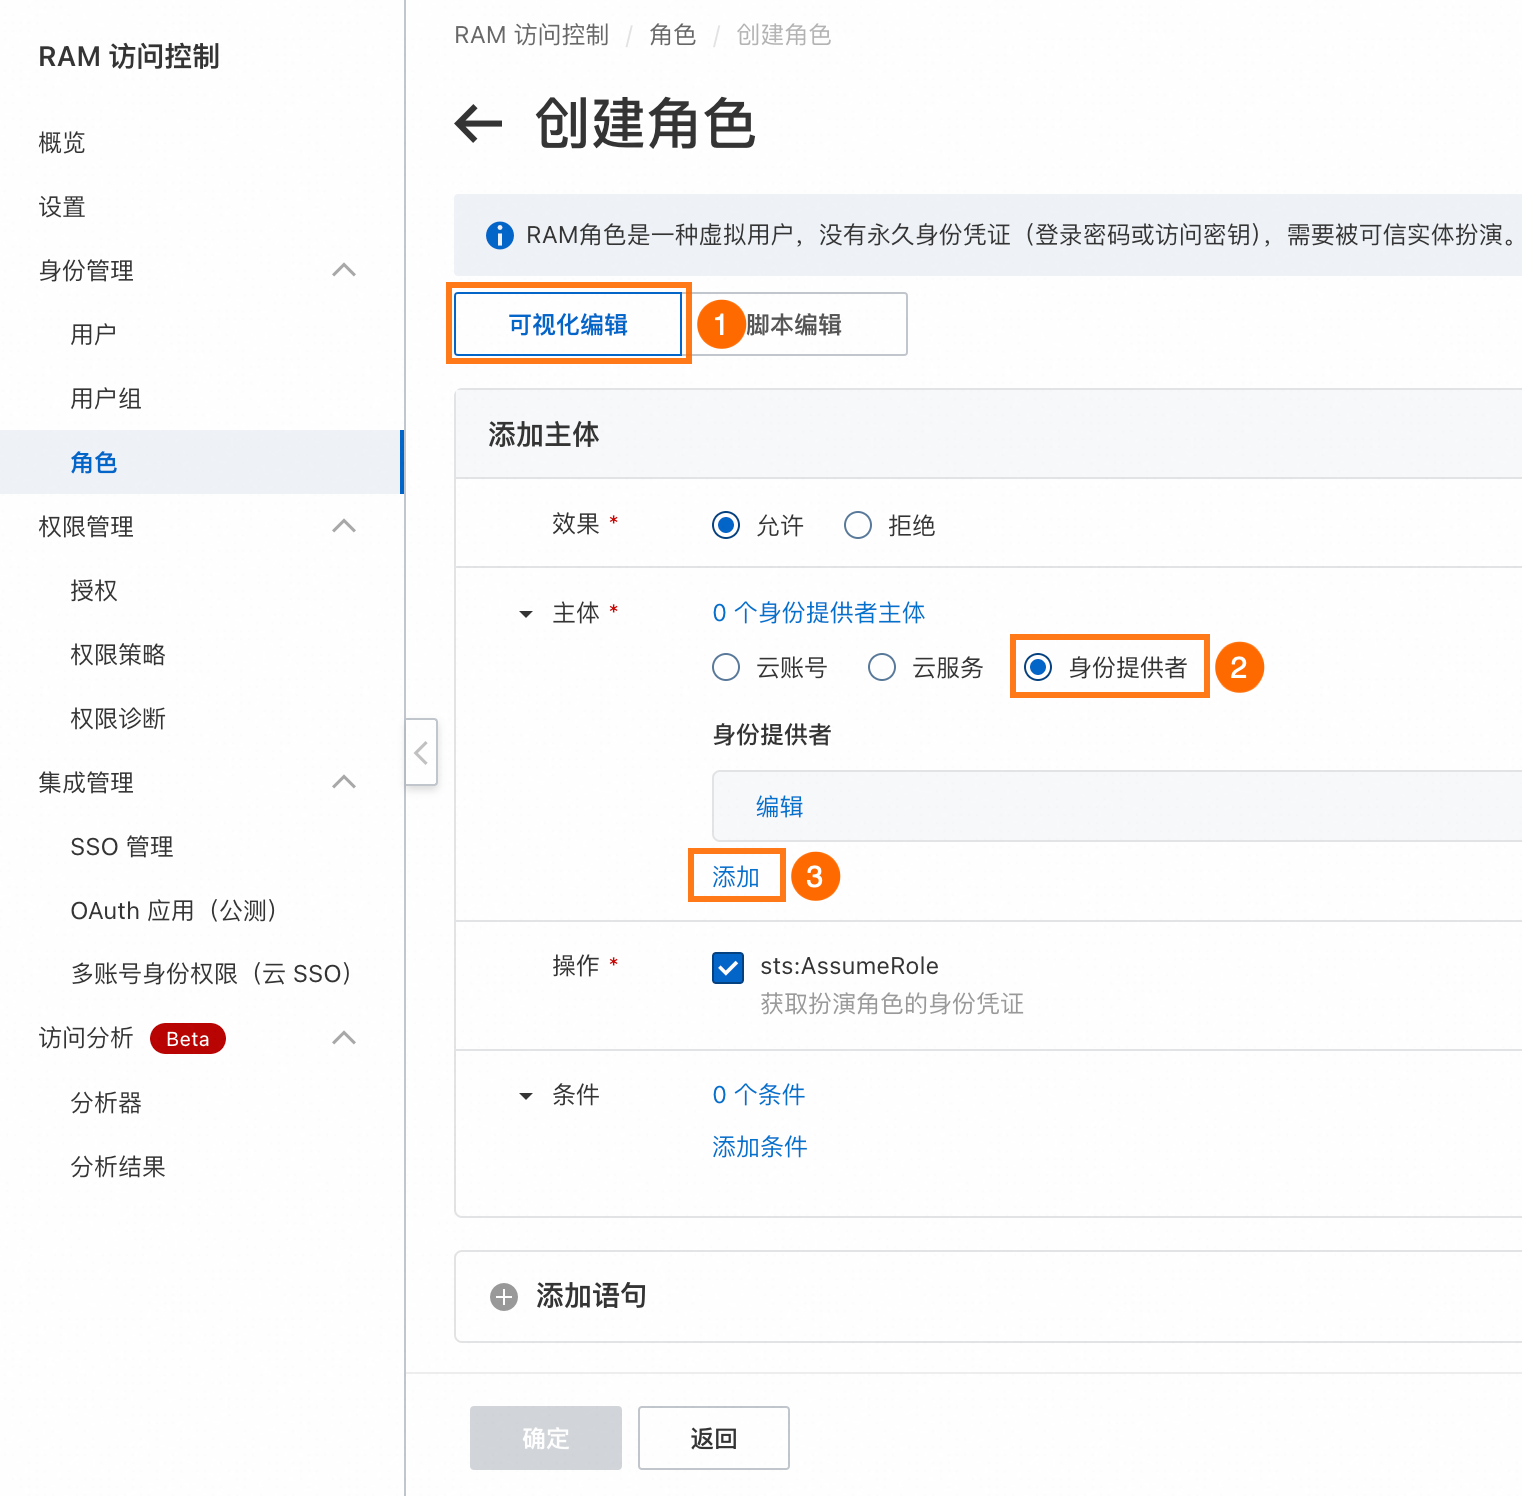Collapse the 条件 row triangle
Image resolution: width=1522 pixels, height=1496 pixels.
tap(526, 1096)
